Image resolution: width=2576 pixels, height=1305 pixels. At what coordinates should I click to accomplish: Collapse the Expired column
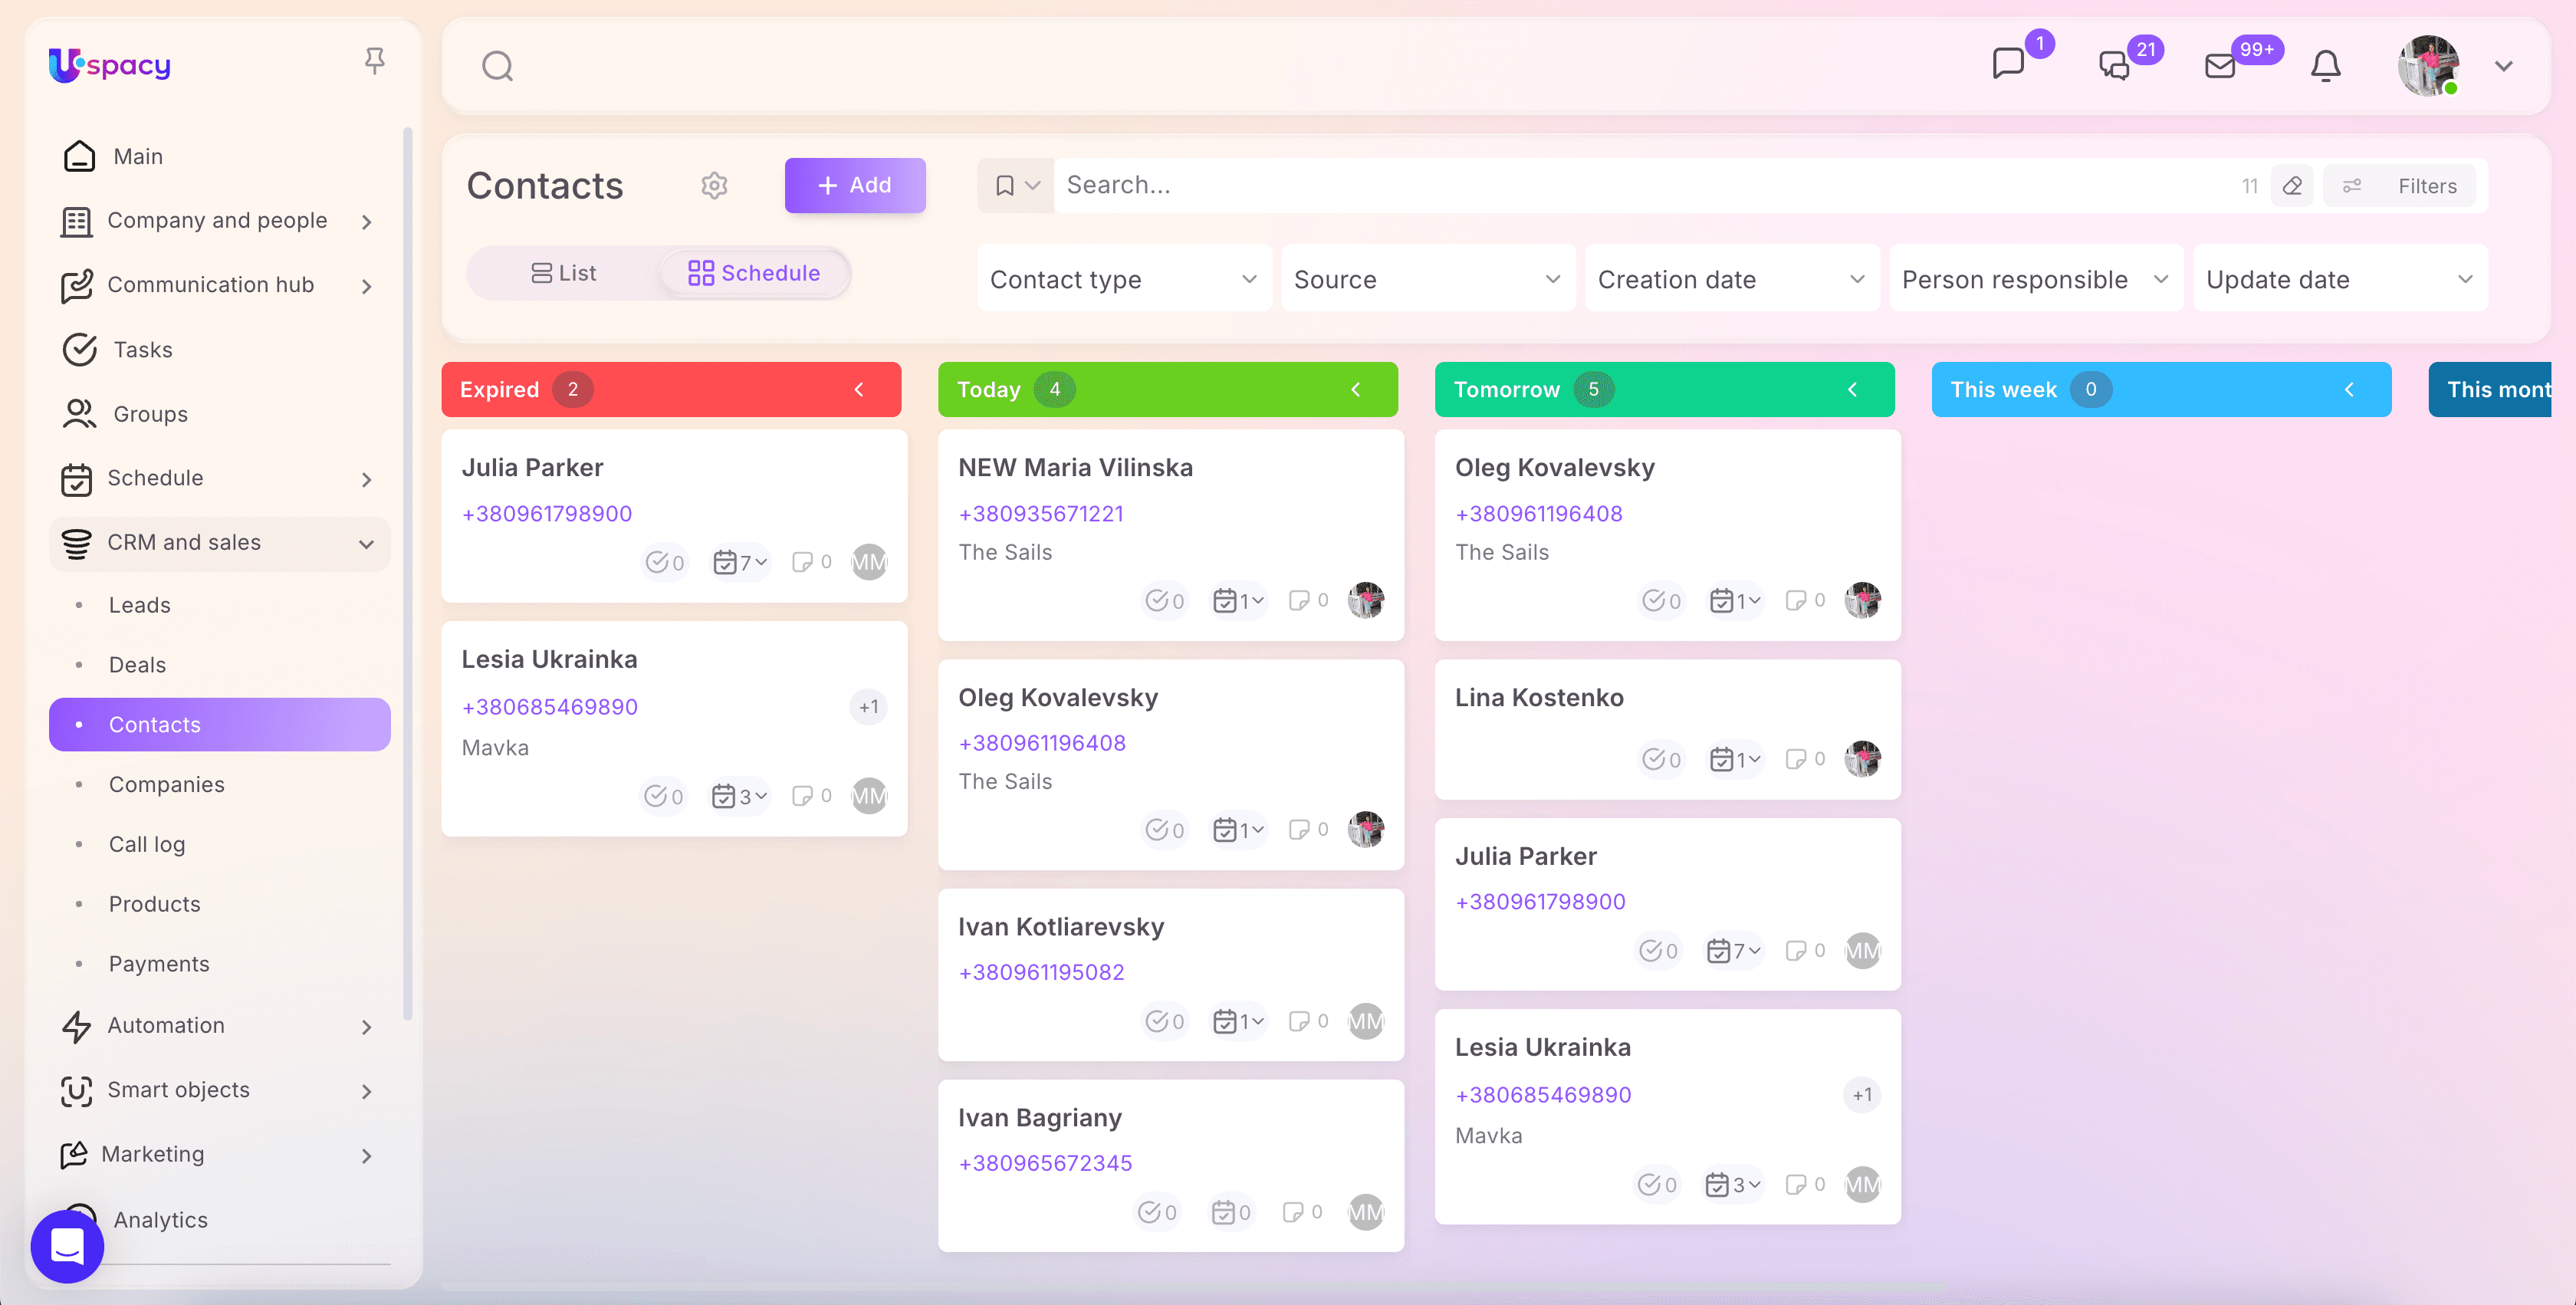point(859,389)
